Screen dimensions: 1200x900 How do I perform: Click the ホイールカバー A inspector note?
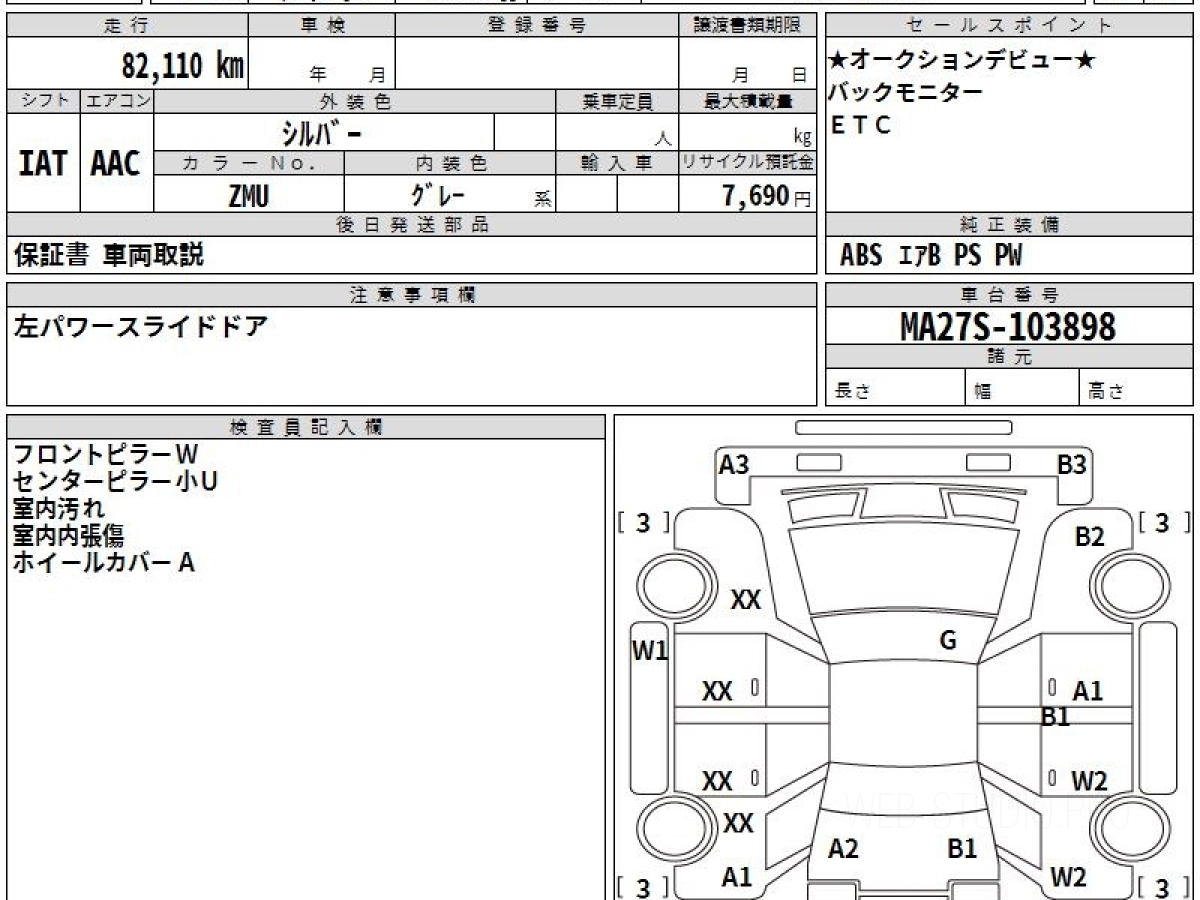(103, 562)
